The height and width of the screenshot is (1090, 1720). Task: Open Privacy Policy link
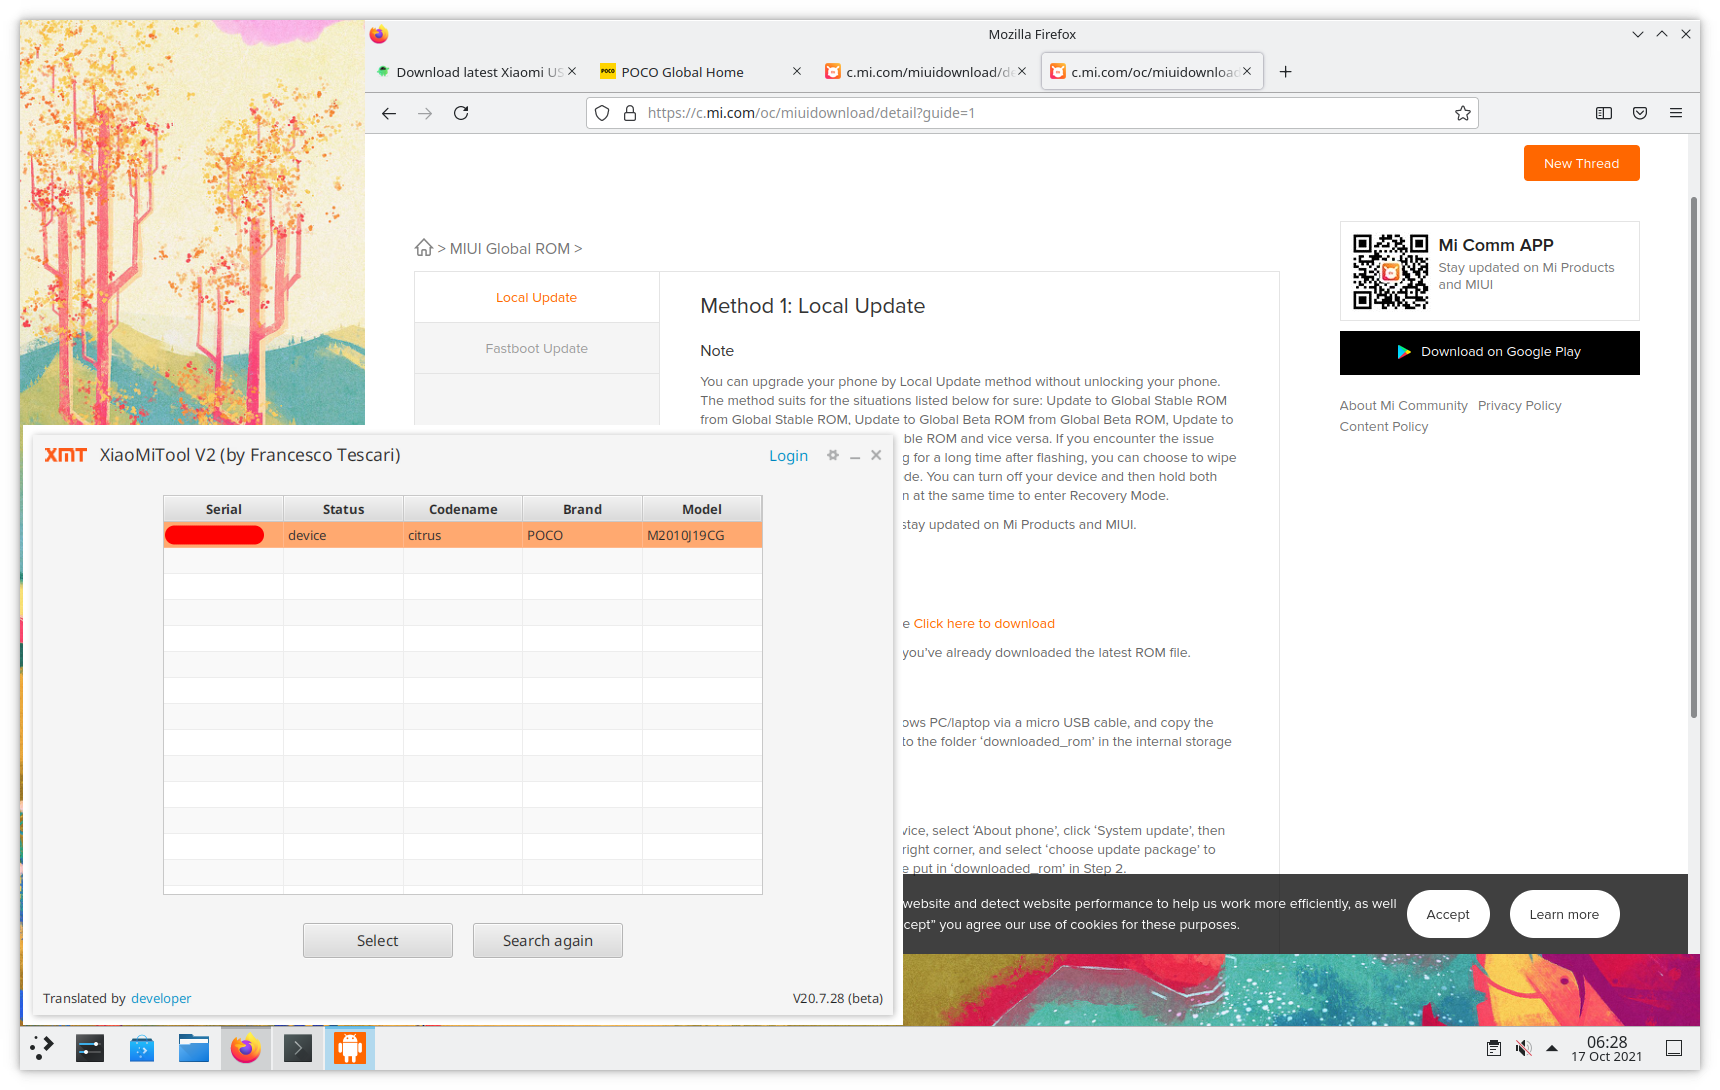1519,405
